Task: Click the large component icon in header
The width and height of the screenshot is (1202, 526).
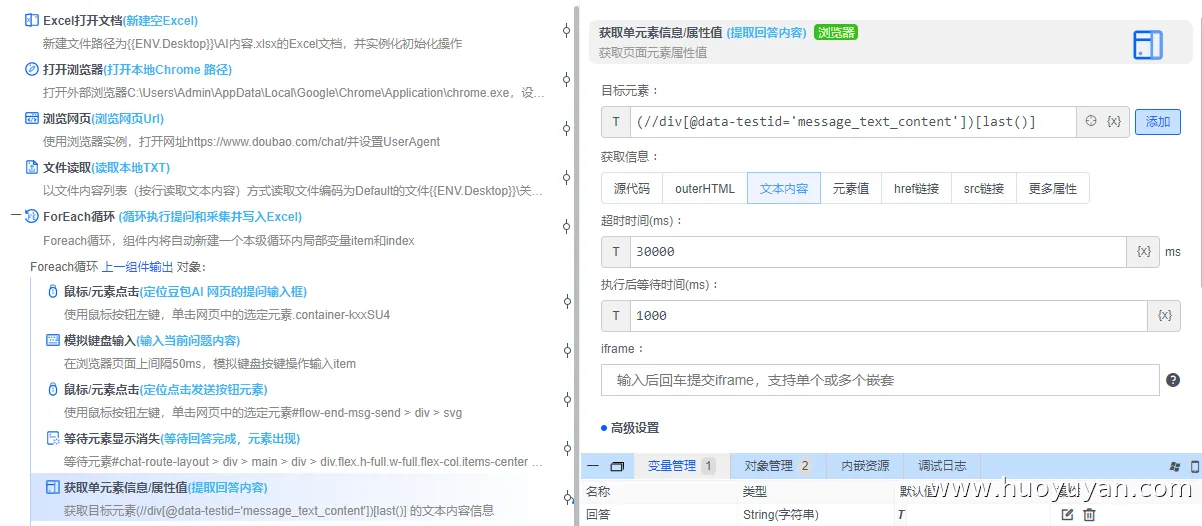Action: (1147, 45)
